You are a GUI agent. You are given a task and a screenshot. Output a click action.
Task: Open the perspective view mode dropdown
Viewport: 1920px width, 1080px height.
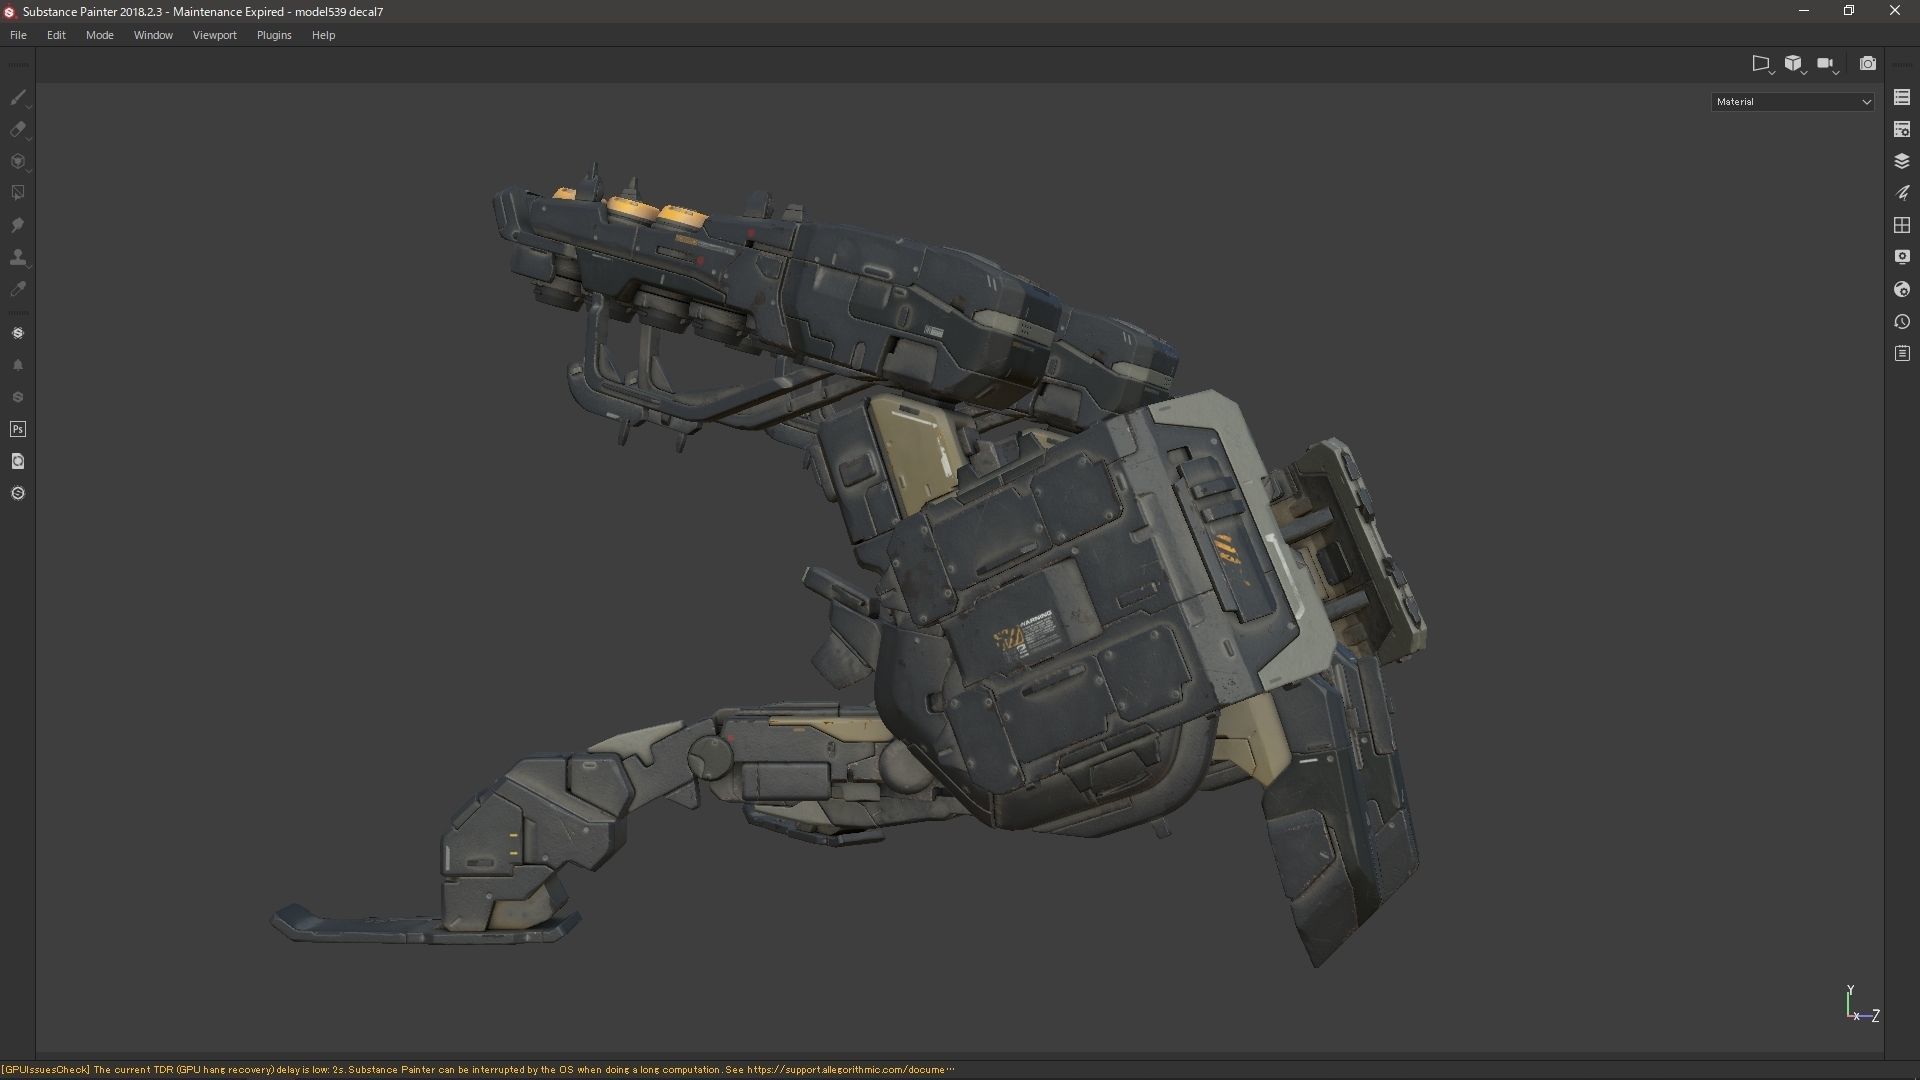coord(1762,64)
